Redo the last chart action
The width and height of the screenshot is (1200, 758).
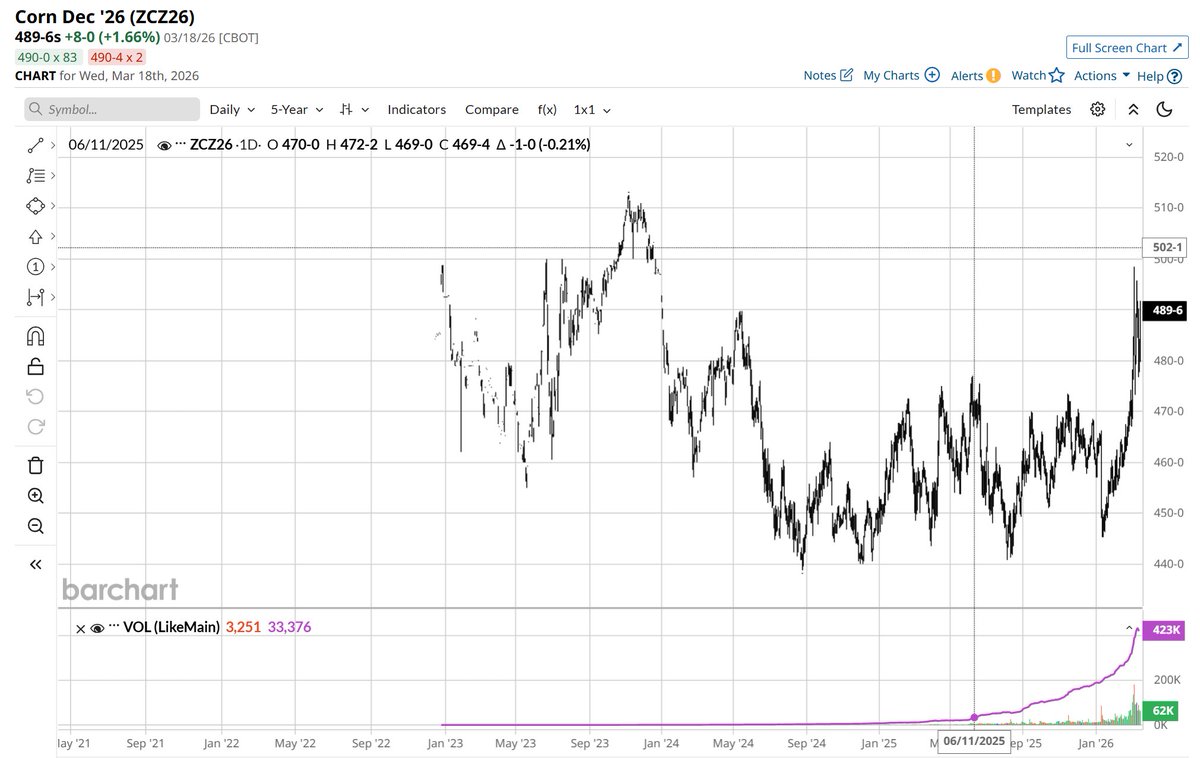[36, 427]
